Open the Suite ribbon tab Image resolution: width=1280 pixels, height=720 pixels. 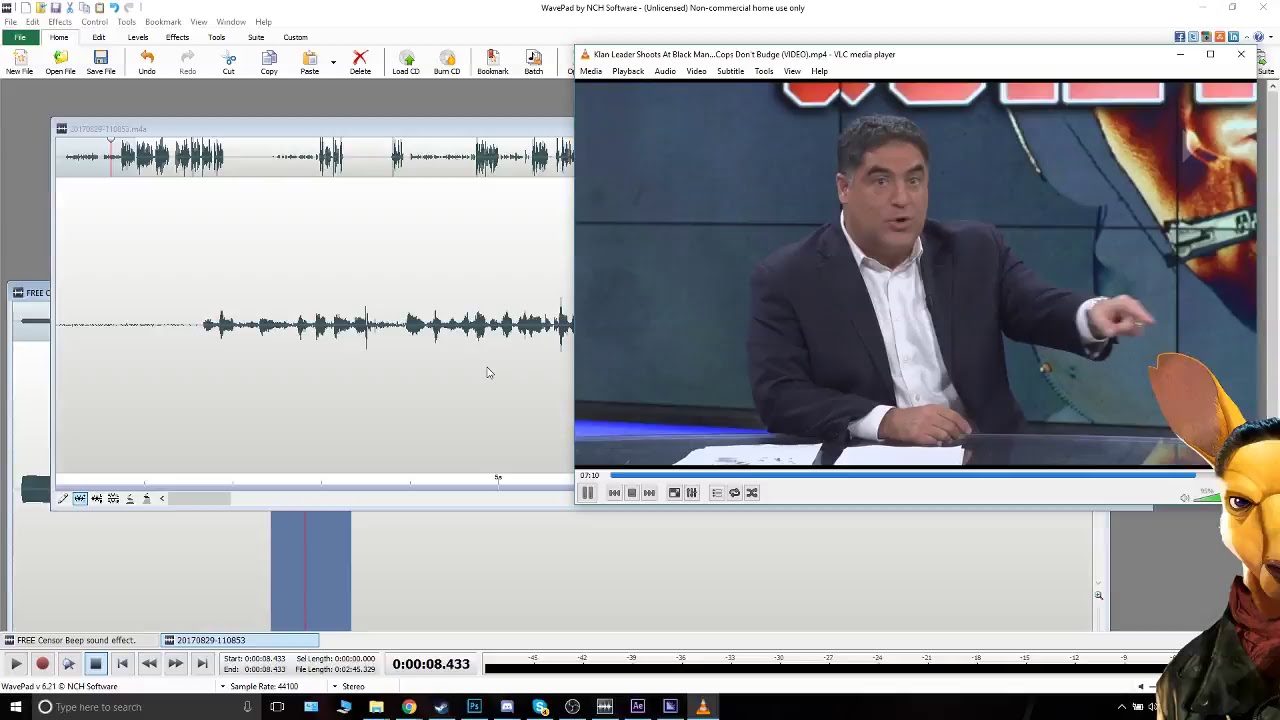point(256,37)
